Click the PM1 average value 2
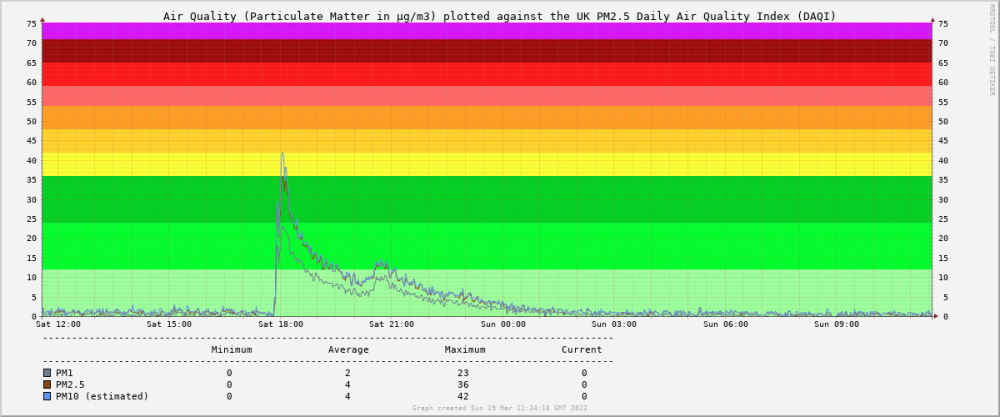The image size is (1000, 417). click(x=348, y=373)
